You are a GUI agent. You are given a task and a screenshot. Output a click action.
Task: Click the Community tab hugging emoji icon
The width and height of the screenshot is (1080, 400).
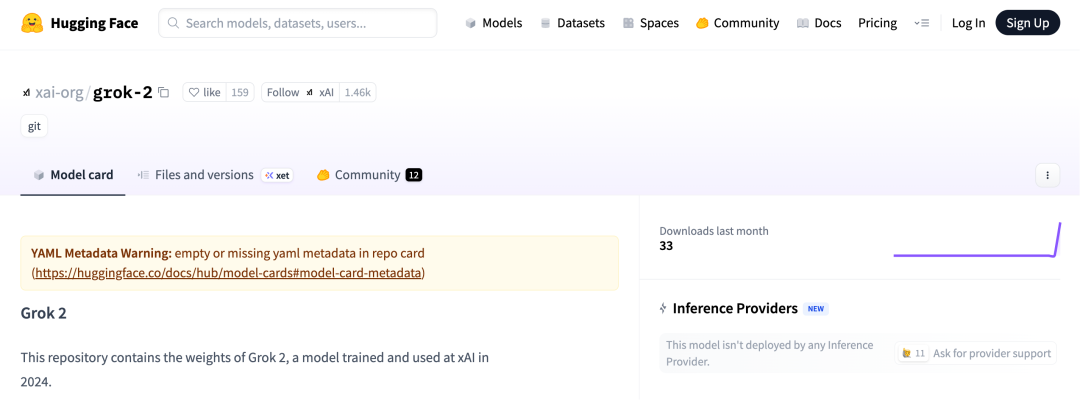pyautogui.click(x=323, y=176)
